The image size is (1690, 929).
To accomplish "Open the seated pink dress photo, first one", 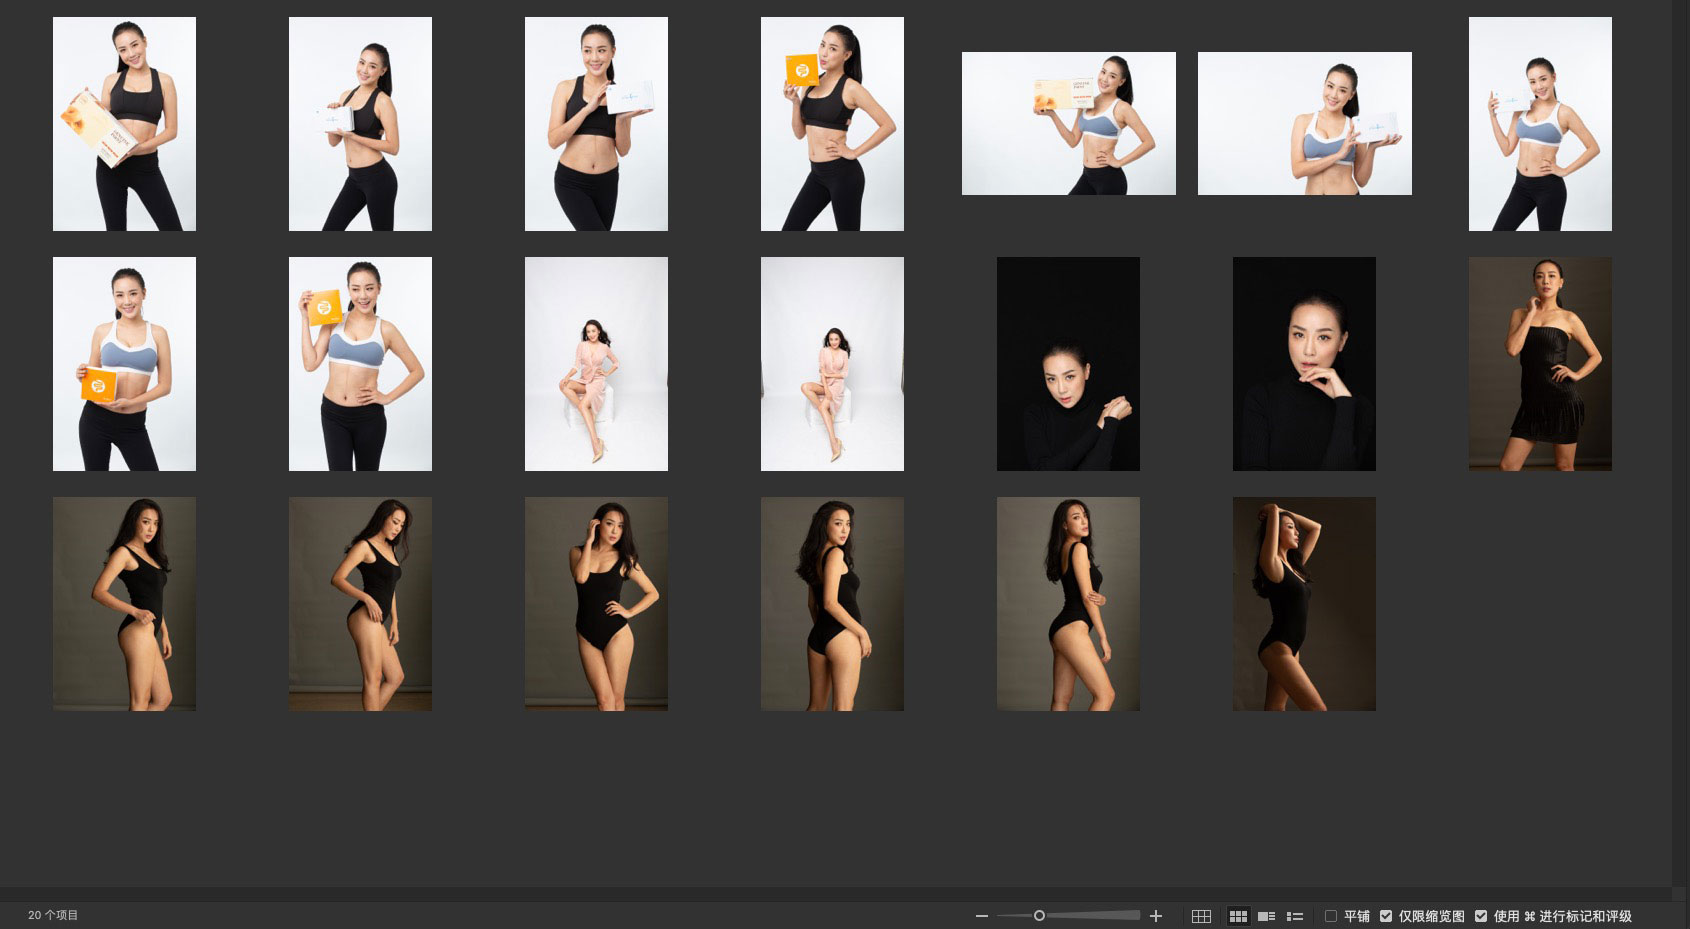I will pos(596,364).
